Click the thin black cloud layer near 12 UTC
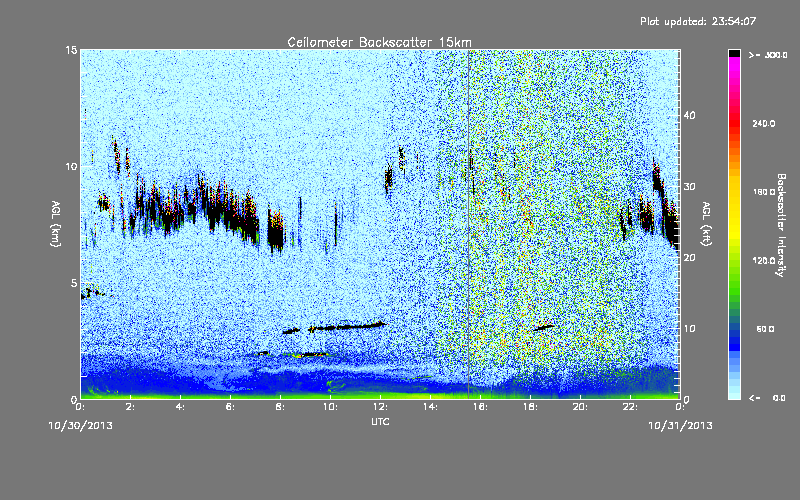This screenshot has height=500, width=800. point(347,326)
